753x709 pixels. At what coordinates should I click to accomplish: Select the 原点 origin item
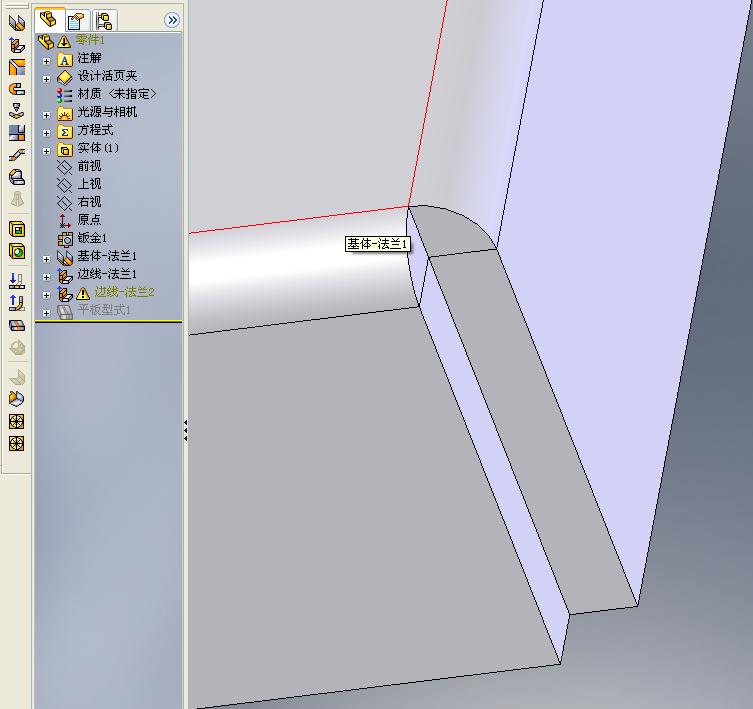tap(89, 220)
